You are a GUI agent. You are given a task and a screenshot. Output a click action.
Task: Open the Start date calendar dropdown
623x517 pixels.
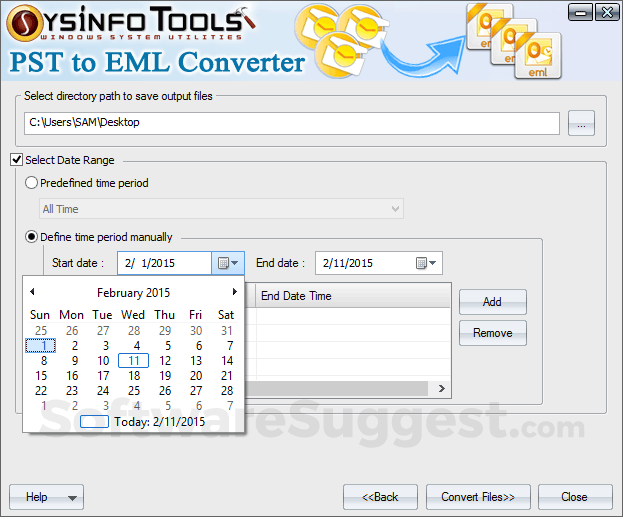tap(228, 263)
